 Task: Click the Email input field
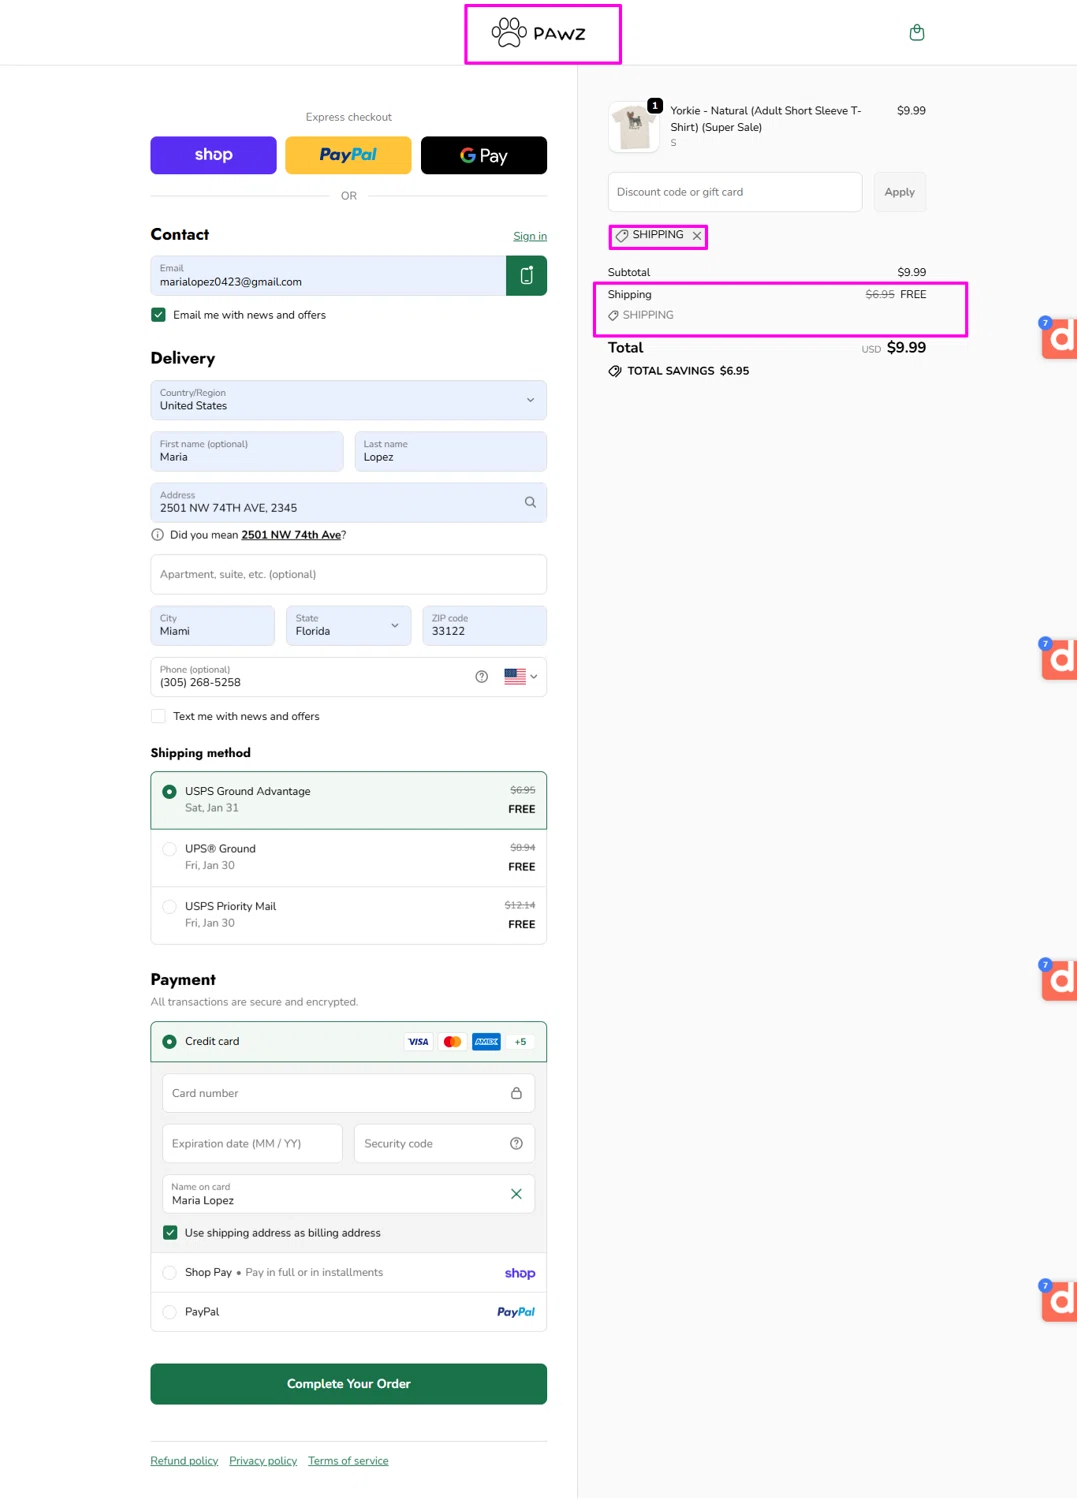coord(328,276)
